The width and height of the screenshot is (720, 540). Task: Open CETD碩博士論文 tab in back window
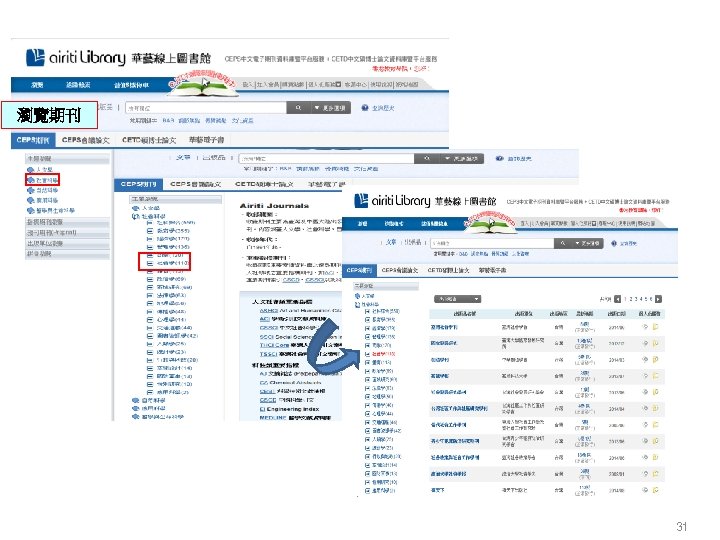(x=149, y=140)
